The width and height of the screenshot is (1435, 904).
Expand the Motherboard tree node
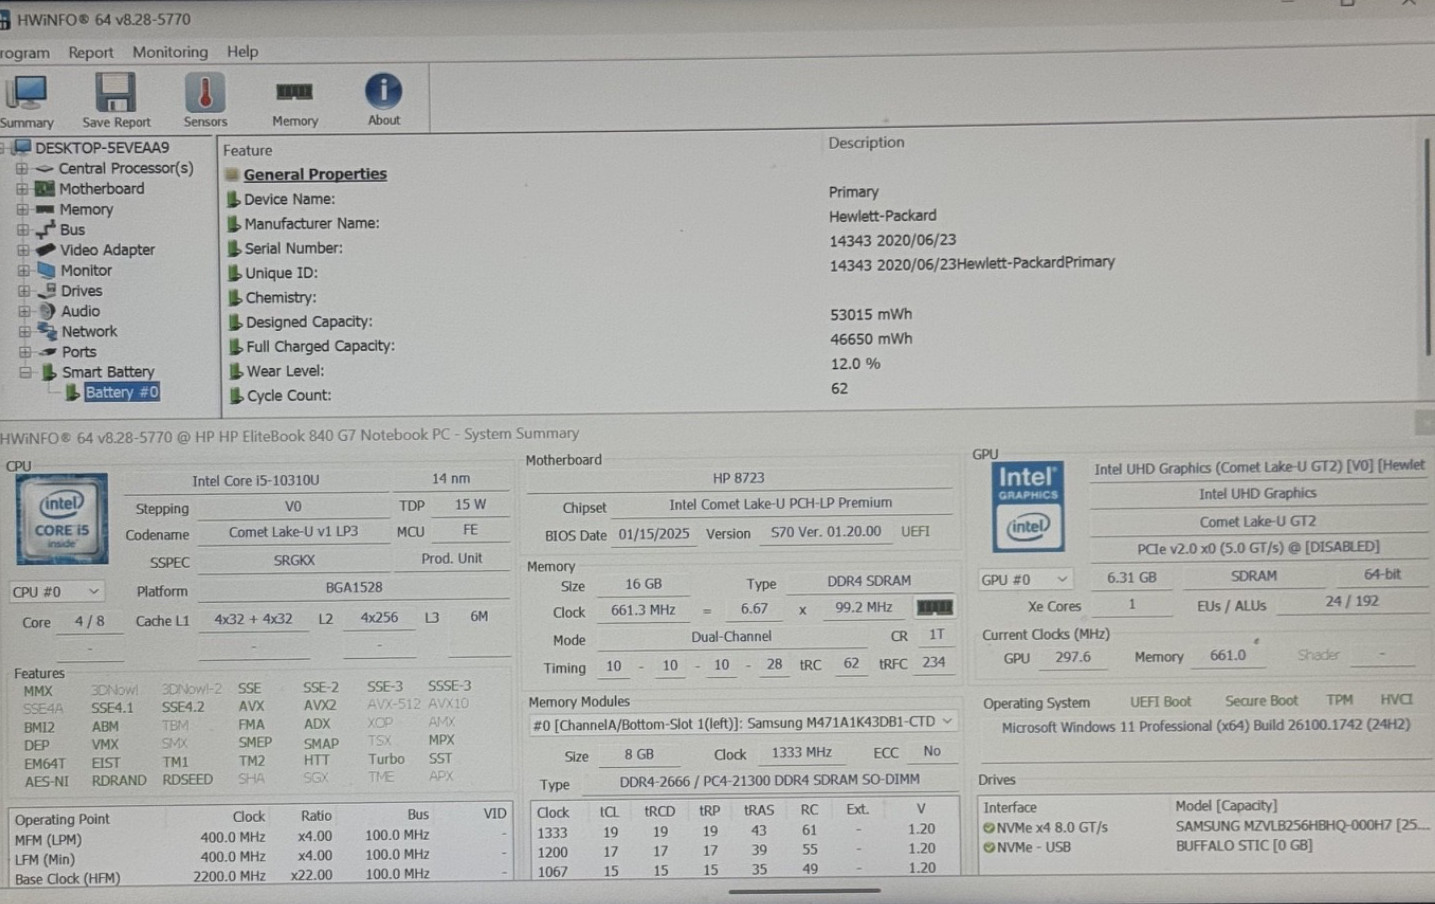[21, 189]
